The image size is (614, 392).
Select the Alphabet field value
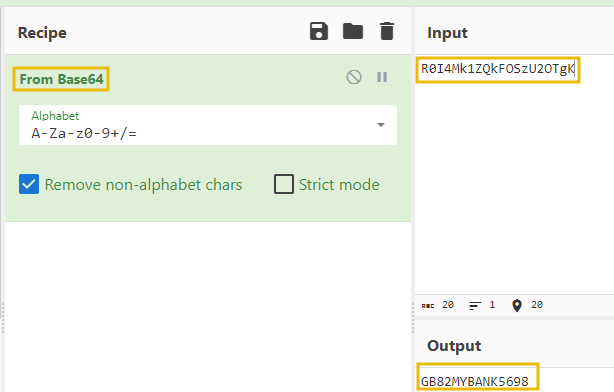pyautogui.click(x=84, y=134)
